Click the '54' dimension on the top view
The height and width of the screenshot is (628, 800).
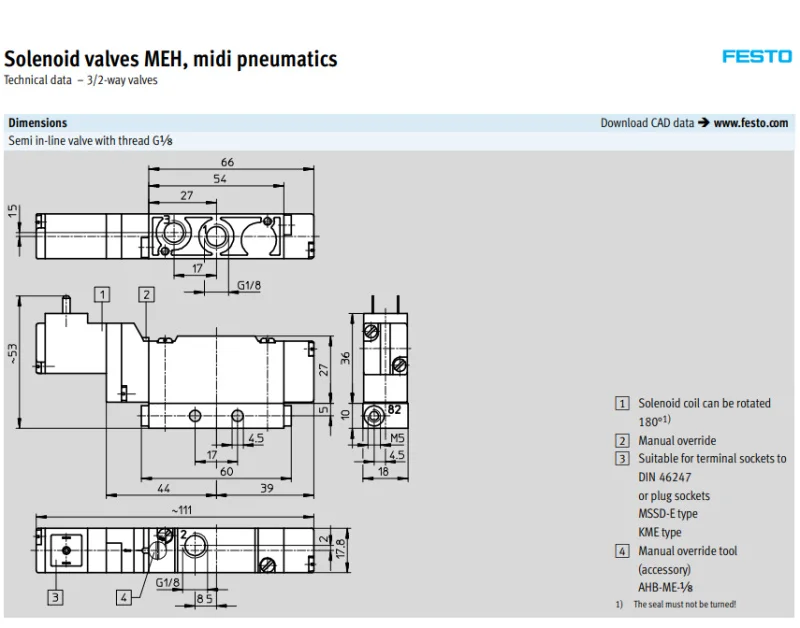(x=220, y=179)
